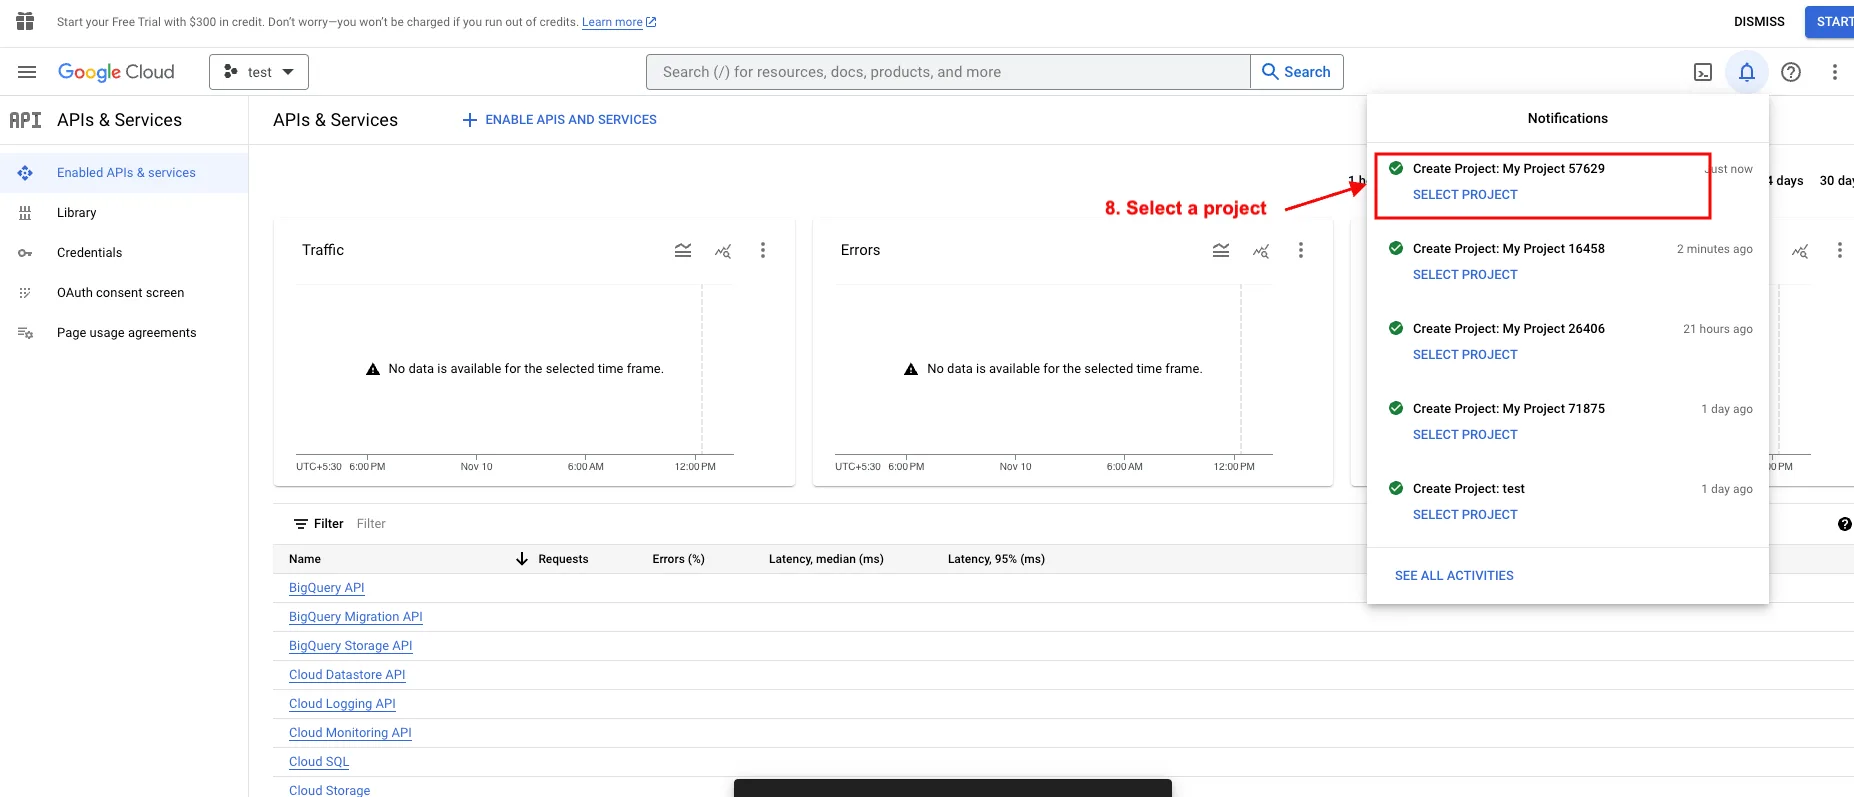Screen dimensions: 1854x797
Task: Click the Library sidebar icon
Action: pyautogui.click(x=25, y=213)
